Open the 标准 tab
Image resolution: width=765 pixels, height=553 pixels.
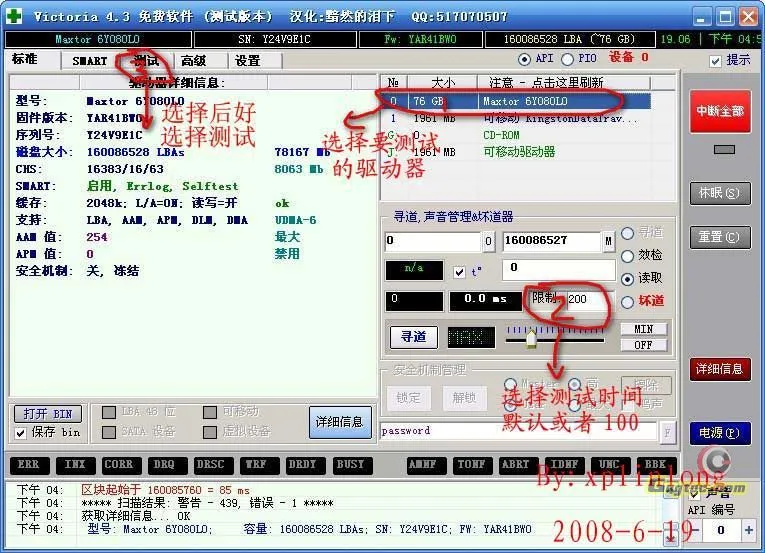(25, 59)
